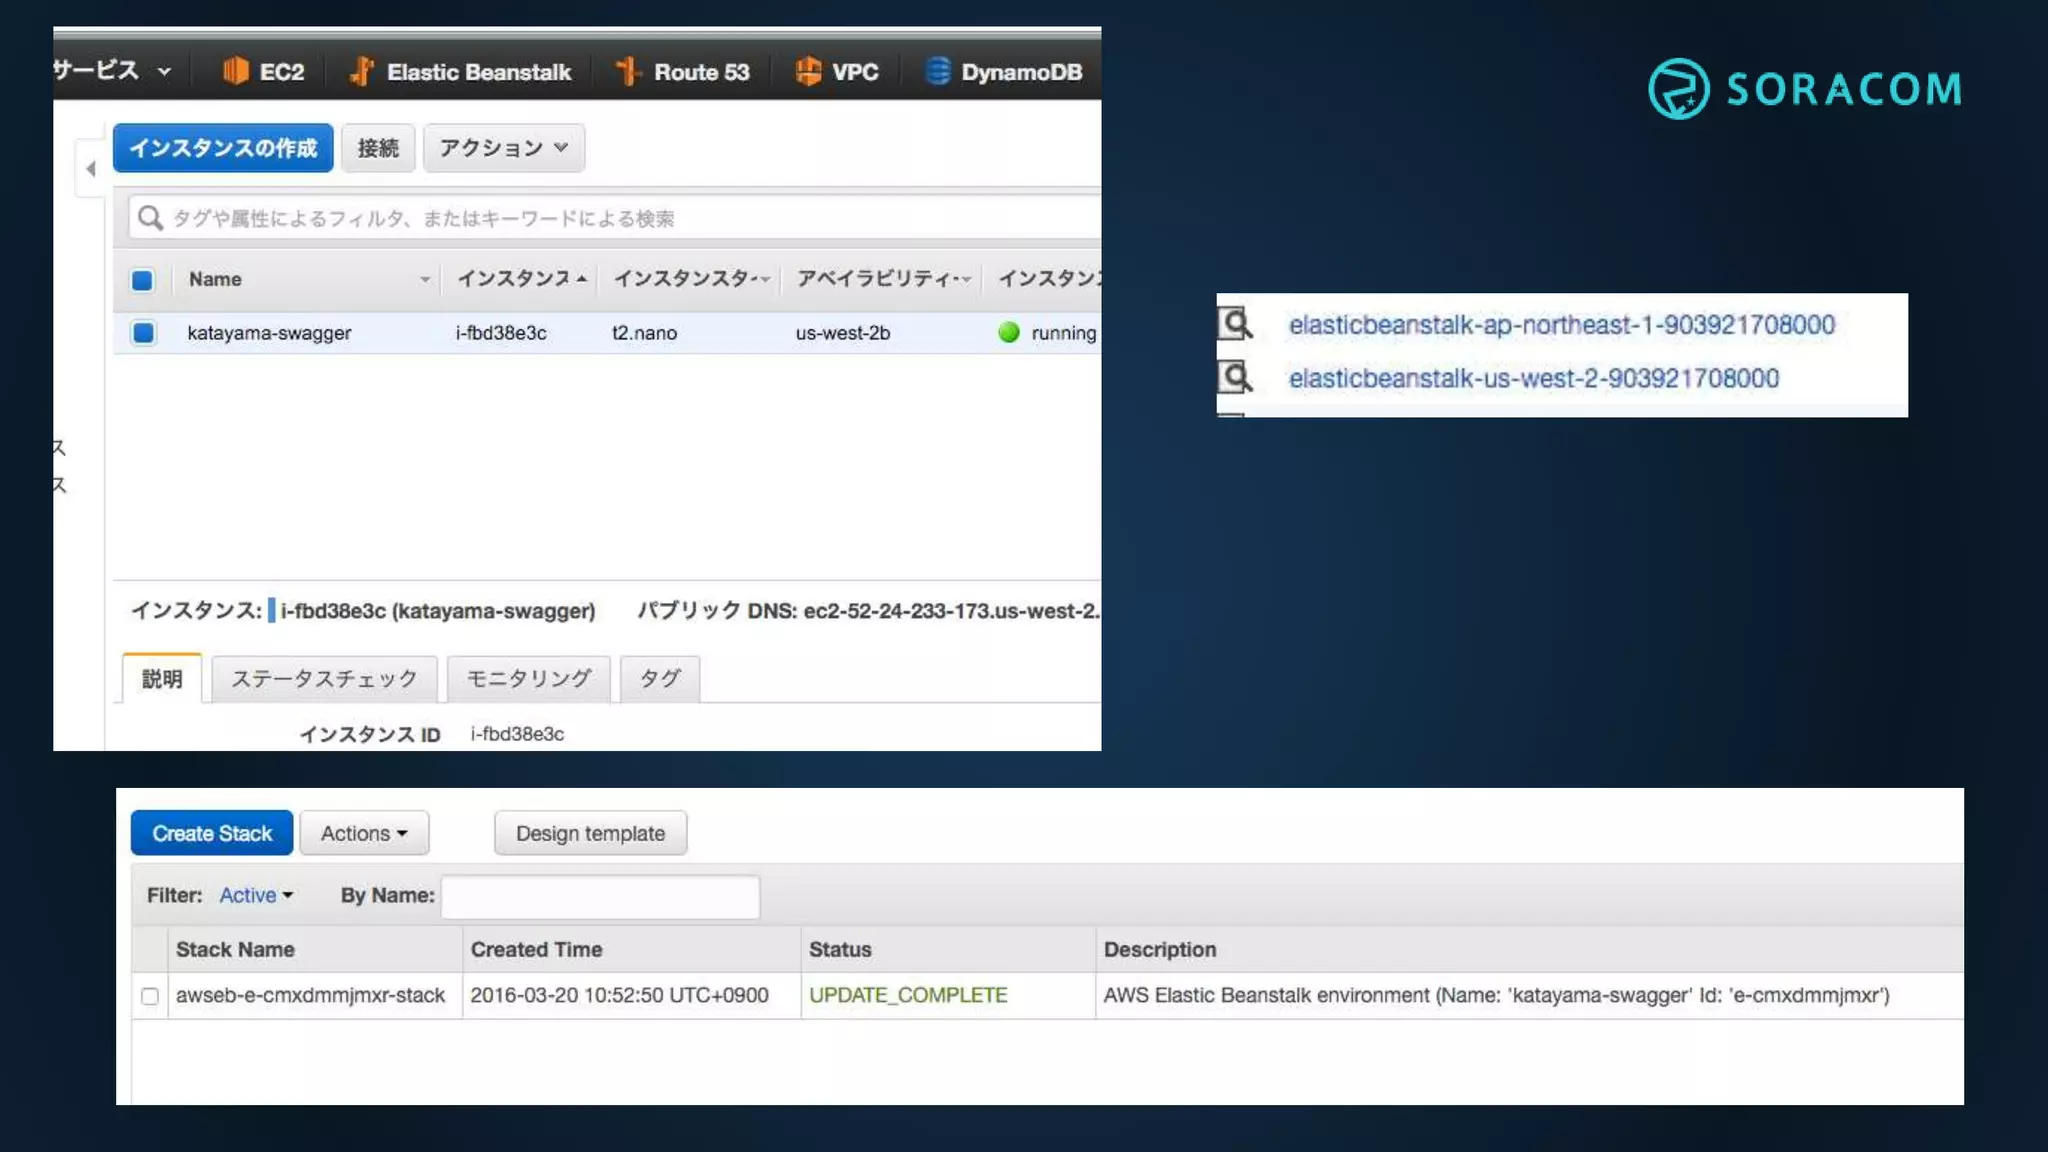The image size is (2048, 1152).
Task: Open the Active filter dropdown
Action: coord(256,895)
